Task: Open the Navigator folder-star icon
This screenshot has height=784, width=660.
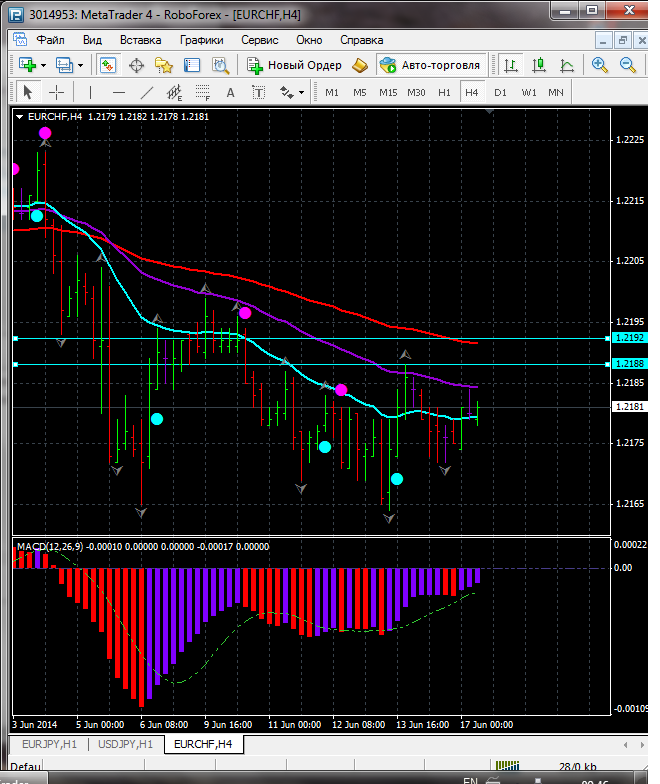Action: [x=164, y=65]
